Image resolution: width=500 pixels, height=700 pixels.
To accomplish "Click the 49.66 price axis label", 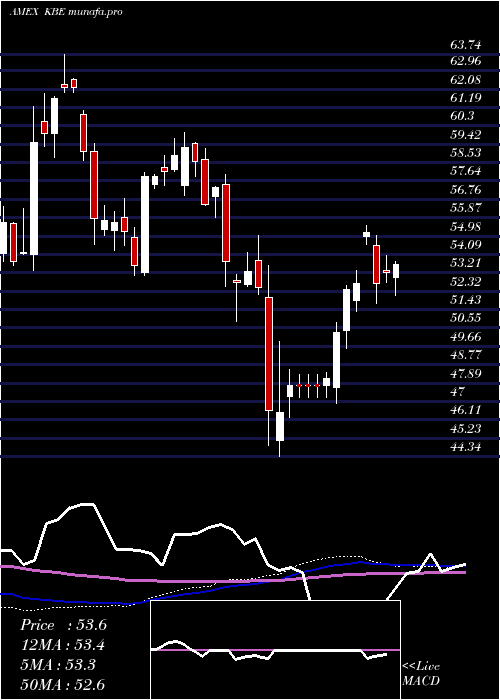I will pos(466,336).
